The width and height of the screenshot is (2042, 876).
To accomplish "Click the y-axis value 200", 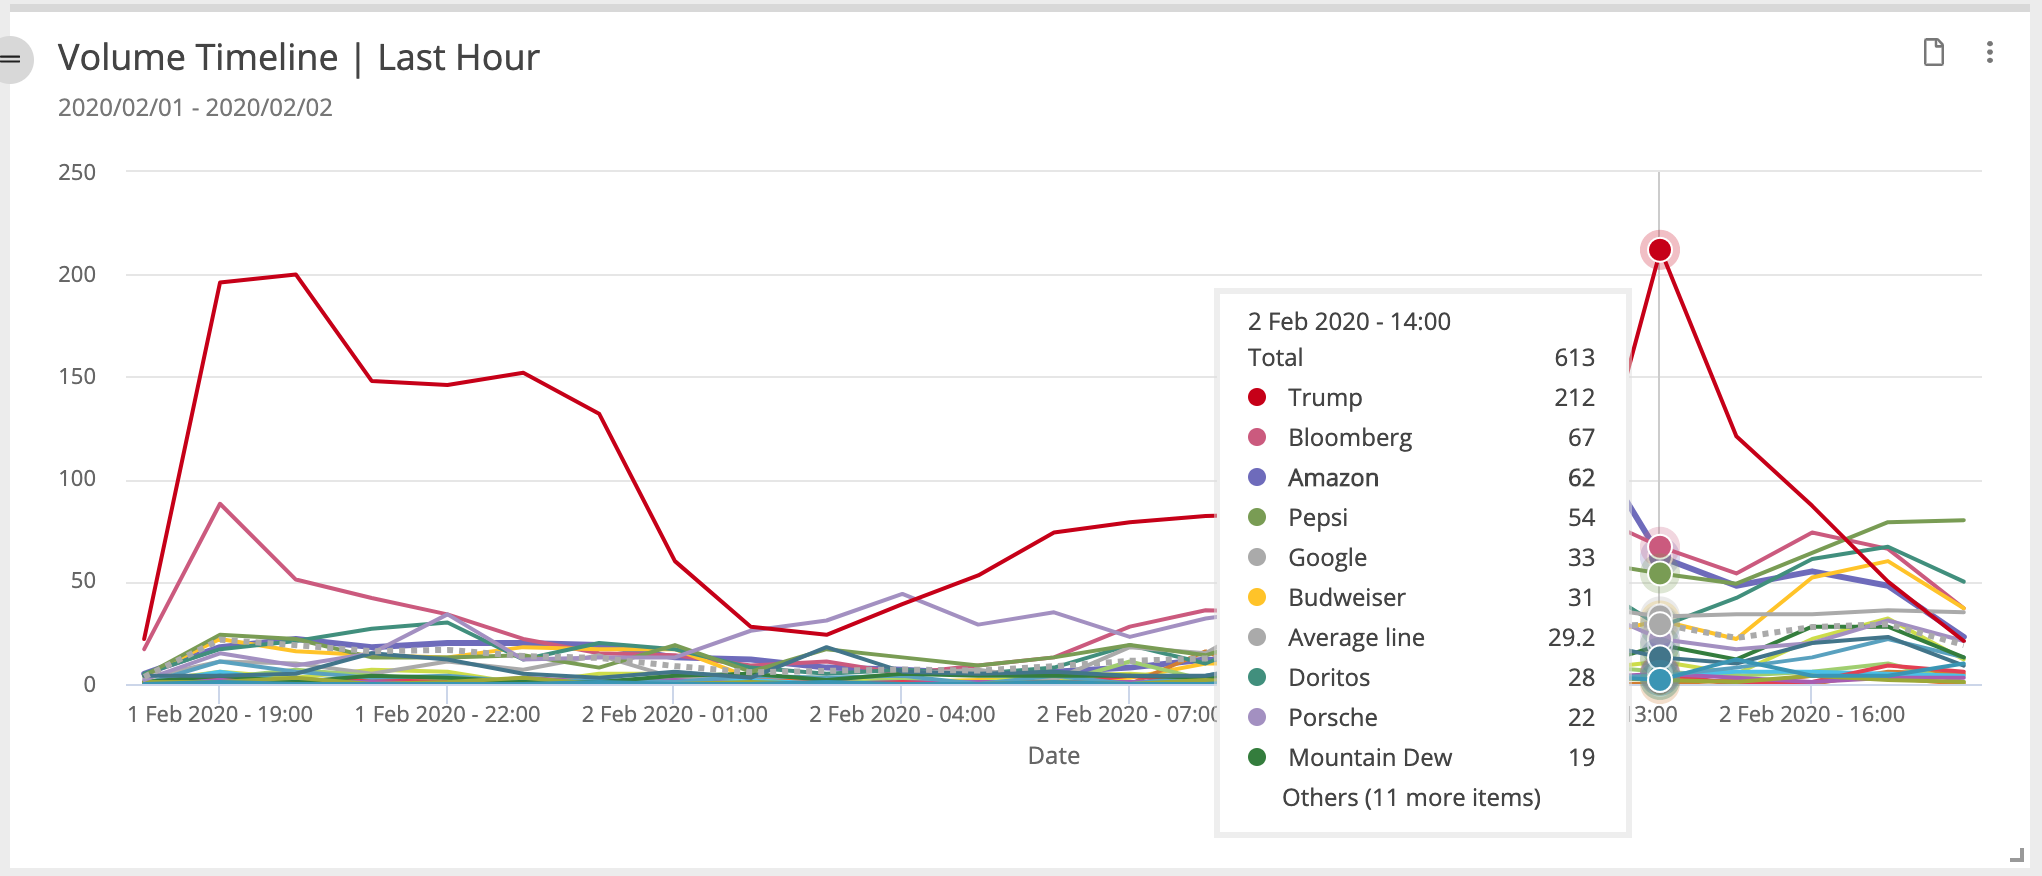I will point(77,274).
